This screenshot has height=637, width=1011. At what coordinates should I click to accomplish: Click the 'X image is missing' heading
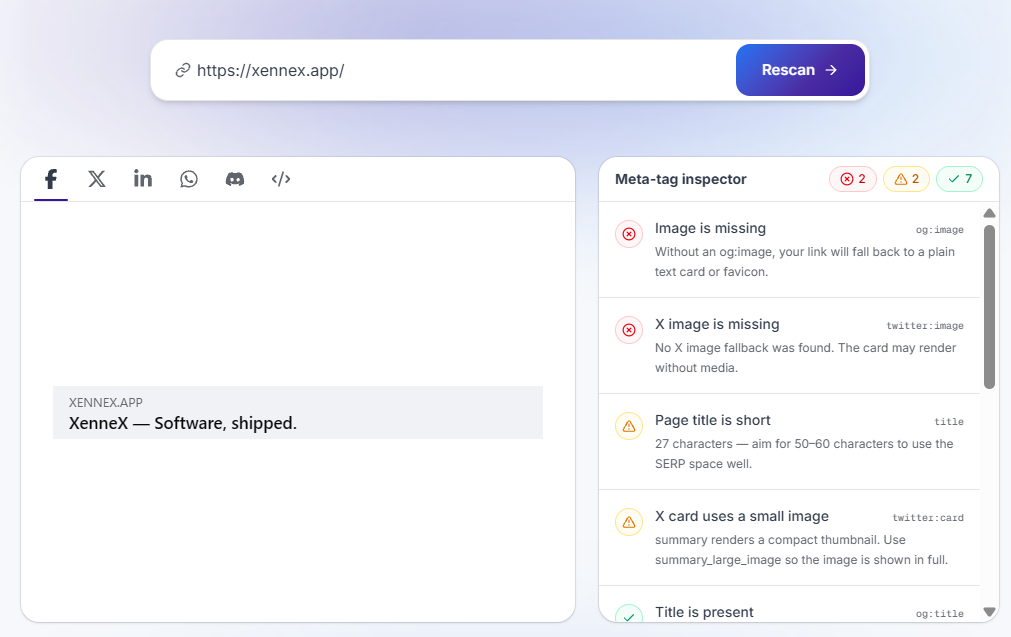click(x=717, y=324)
